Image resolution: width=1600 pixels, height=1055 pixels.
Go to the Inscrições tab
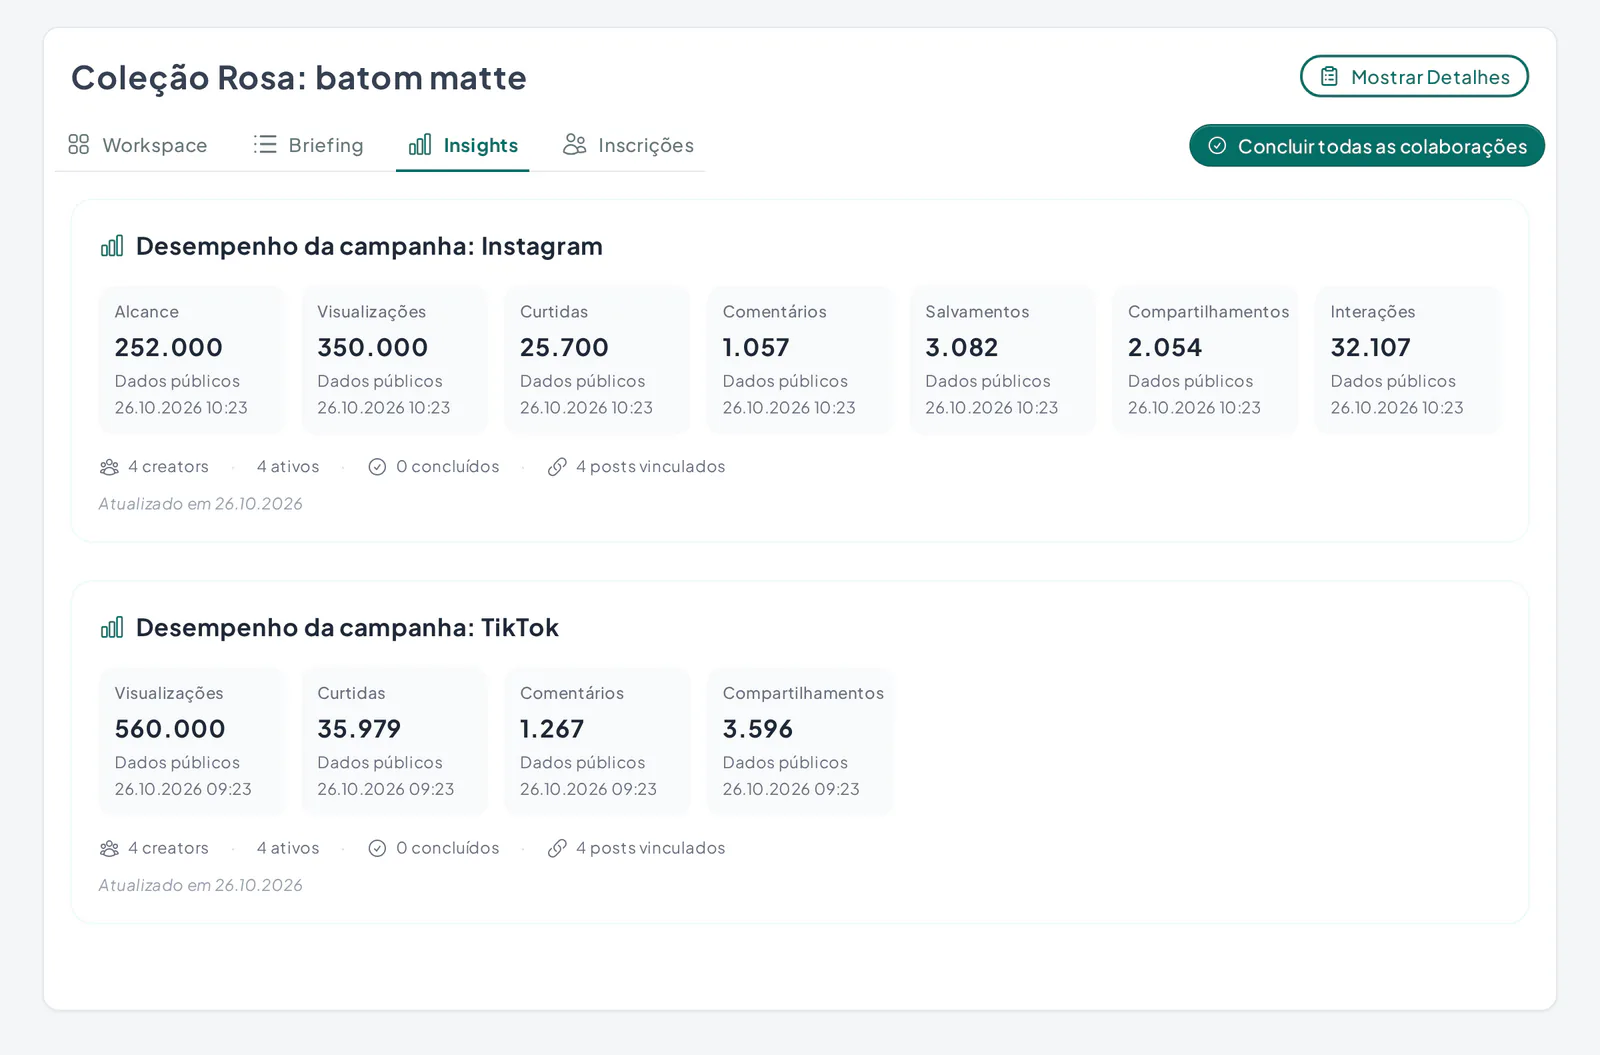point(628,145)
